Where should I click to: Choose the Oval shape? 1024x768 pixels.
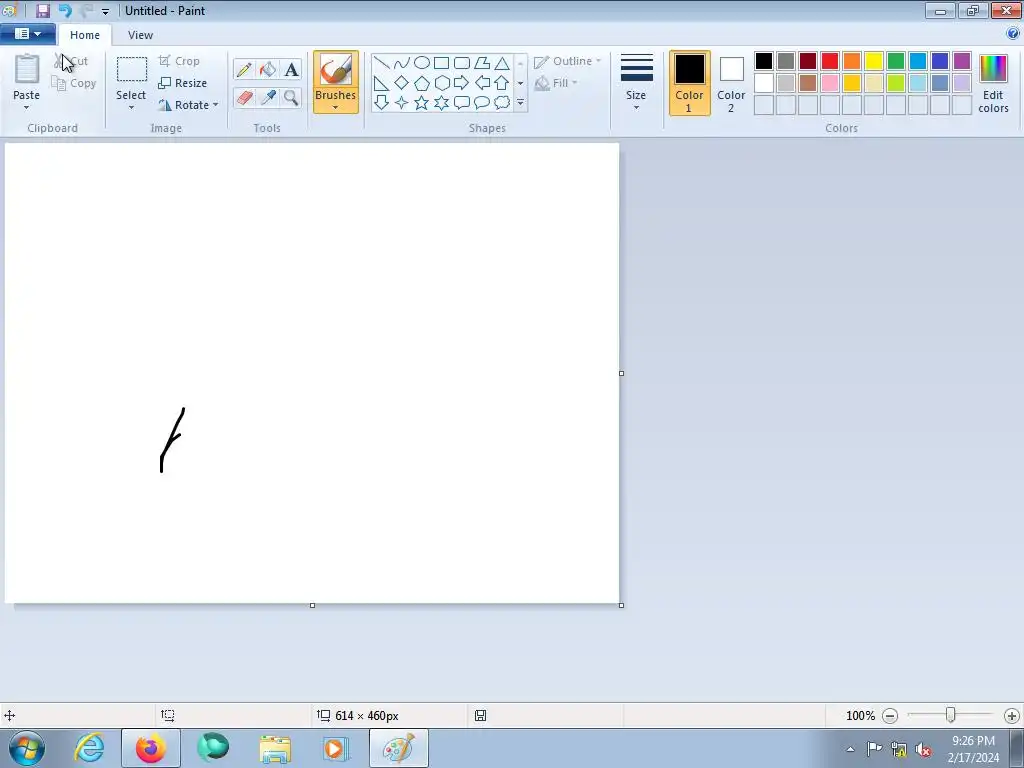click(x=422, y=63)
